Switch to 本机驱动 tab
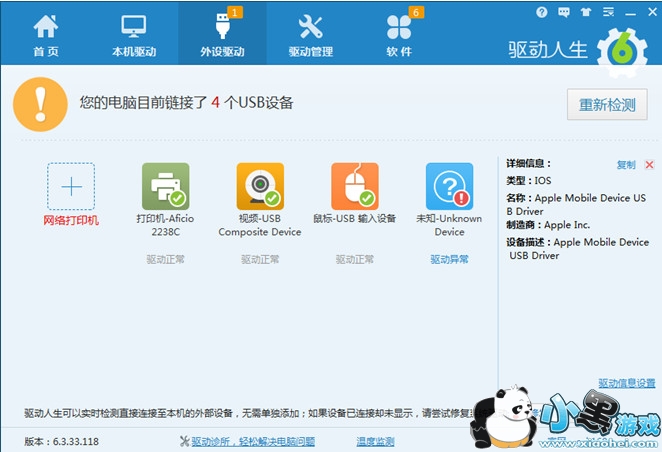Image resolution: width=662 pixels, height=452 pixels. [134, 35]
